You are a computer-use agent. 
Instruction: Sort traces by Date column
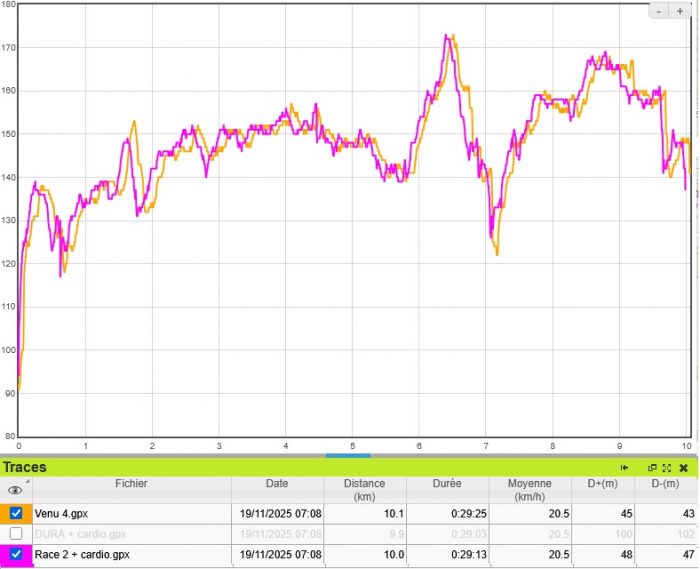pyautogui.click(x=277, y=484)
